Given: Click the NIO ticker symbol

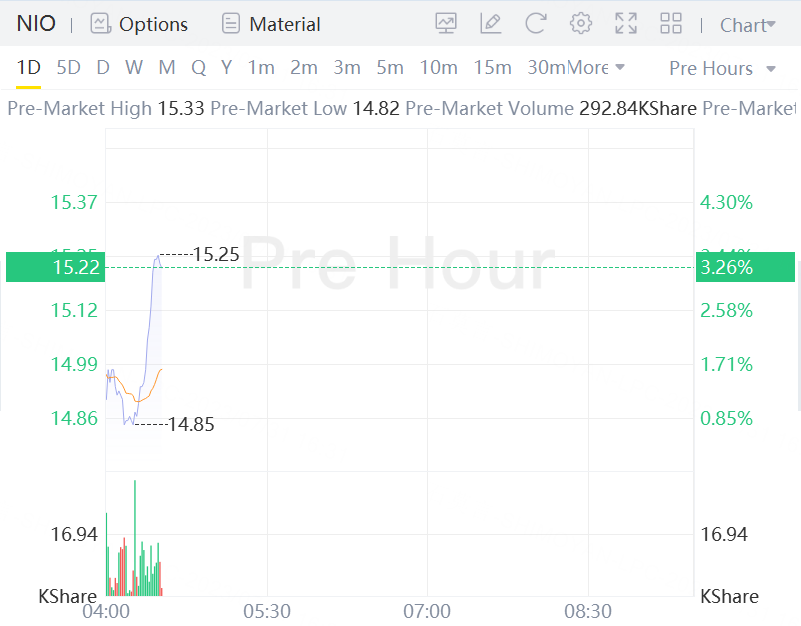Looking at the screenshot, I should point(36,24).
